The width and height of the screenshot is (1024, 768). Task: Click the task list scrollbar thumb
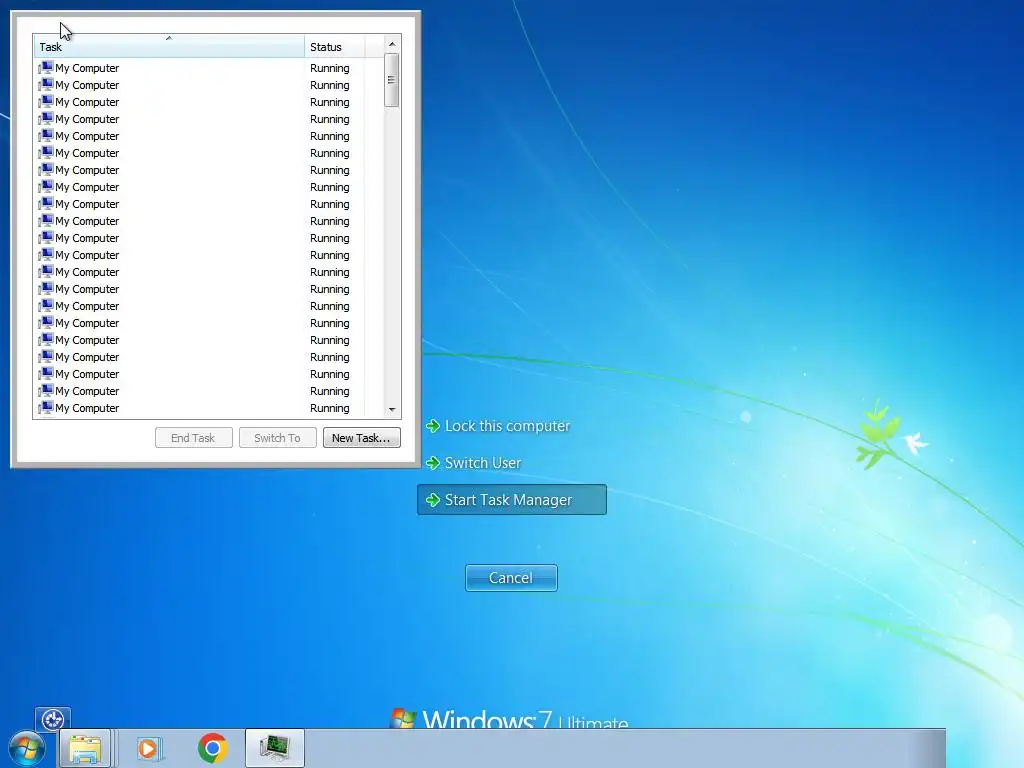pyautogui.click(x=392, y=80)
